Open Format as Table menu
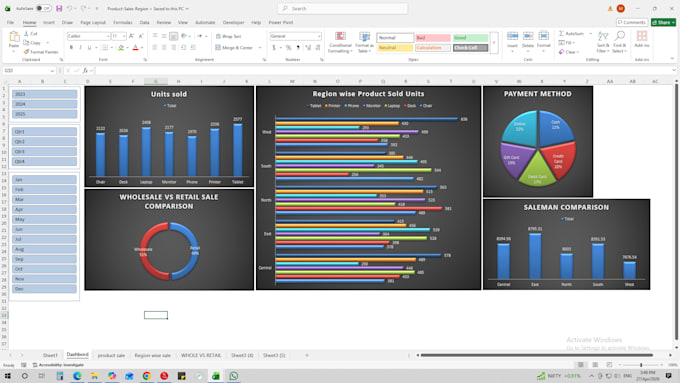 364,42
